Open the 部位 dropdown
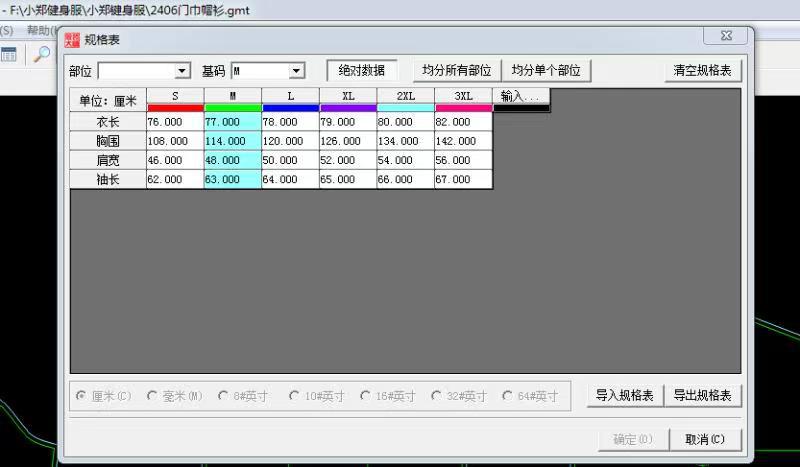This screenshot has height=467, width=800. (182, 71)
